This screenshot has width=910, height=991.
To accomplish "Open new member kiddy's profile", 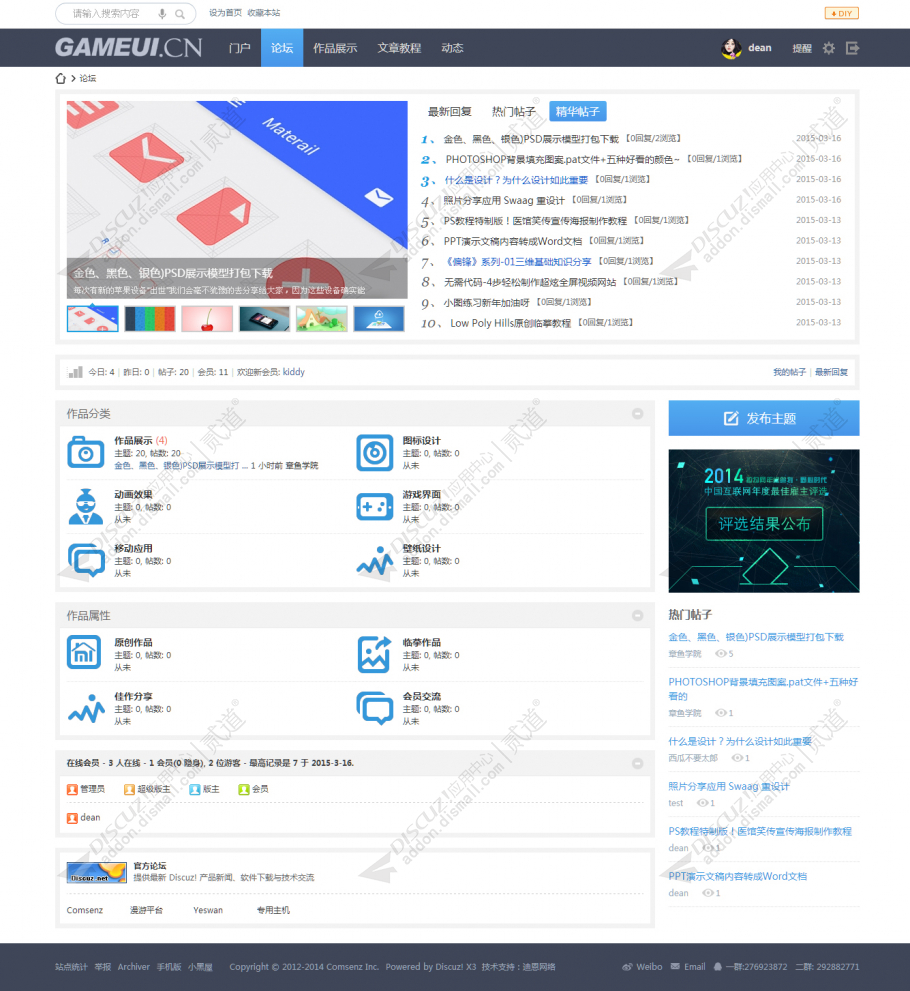I will (293, 372).
